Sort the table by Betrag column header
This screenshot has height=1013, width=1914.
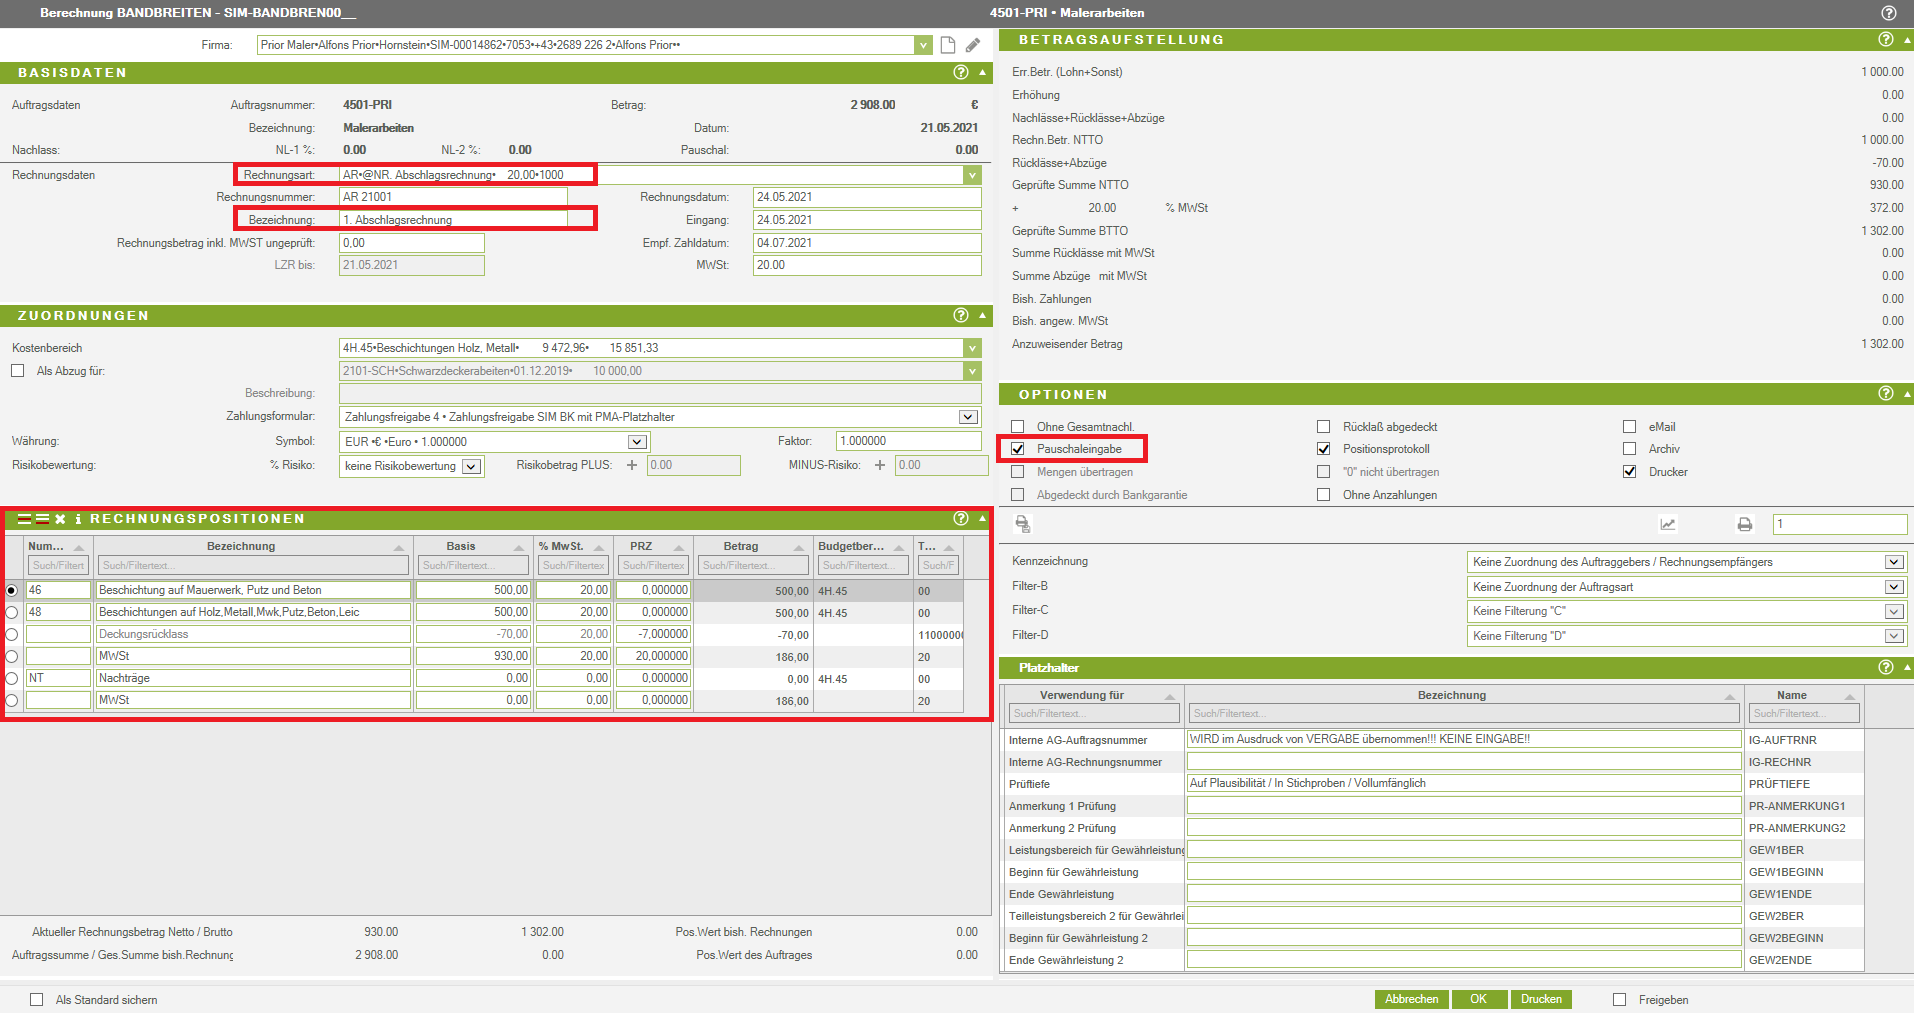coord(741,546)
